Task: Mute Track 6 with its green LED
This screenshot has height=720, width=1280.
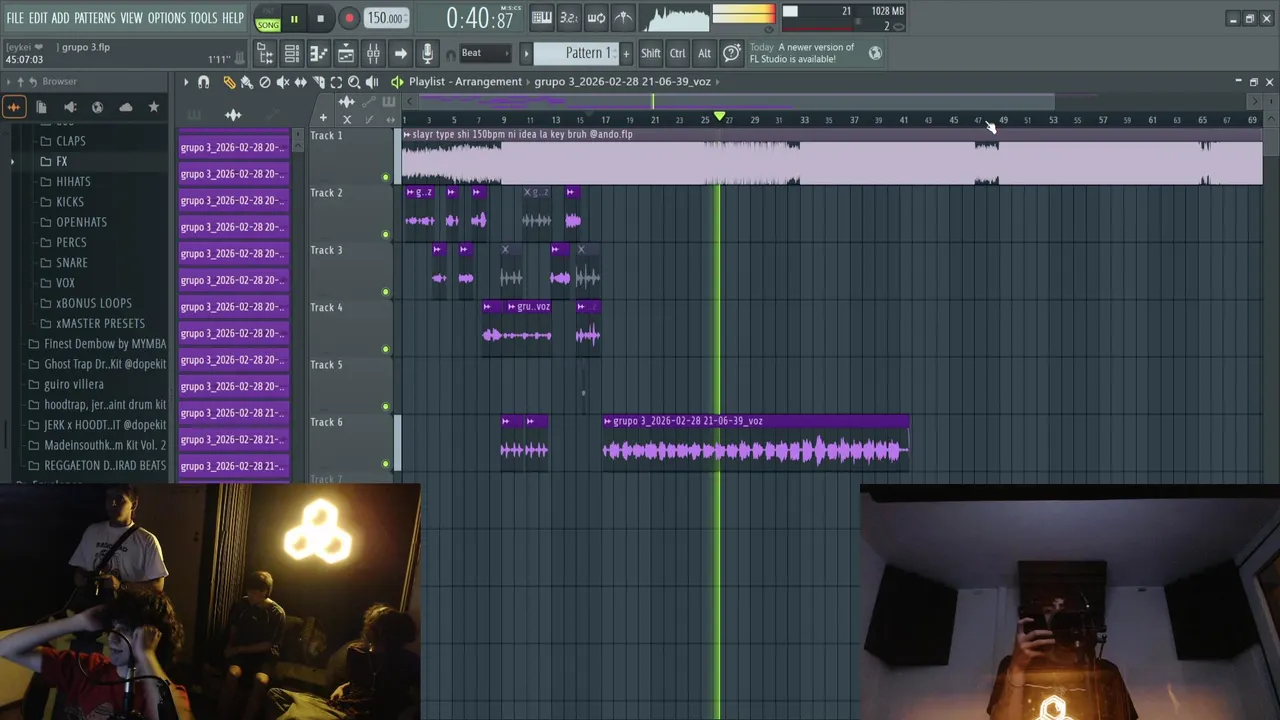Action: pos(385,464)
